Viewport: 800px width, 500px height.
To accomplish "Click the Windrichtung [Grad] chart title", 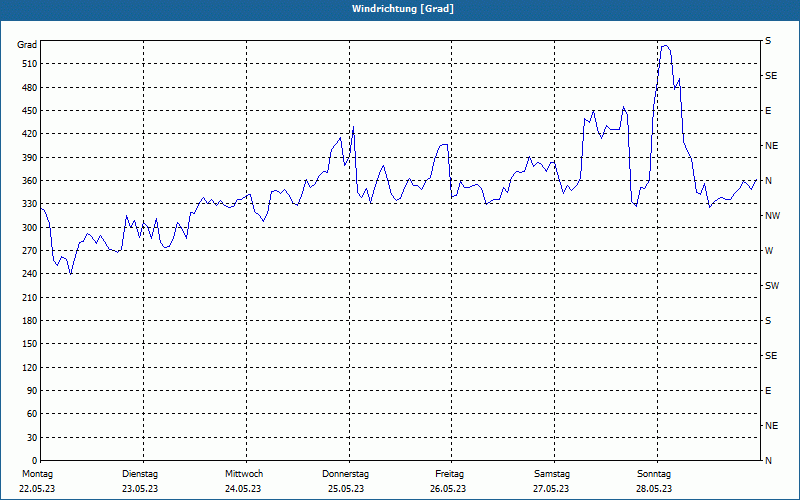I will click(x=403, y=9).
